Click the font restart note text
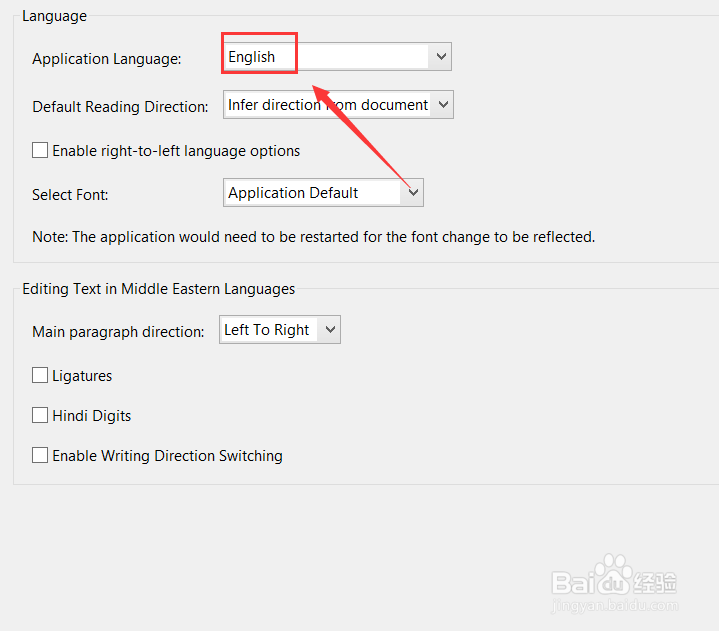Image resolution: width=719 pixels, height=631 pixels. (314, 237)
